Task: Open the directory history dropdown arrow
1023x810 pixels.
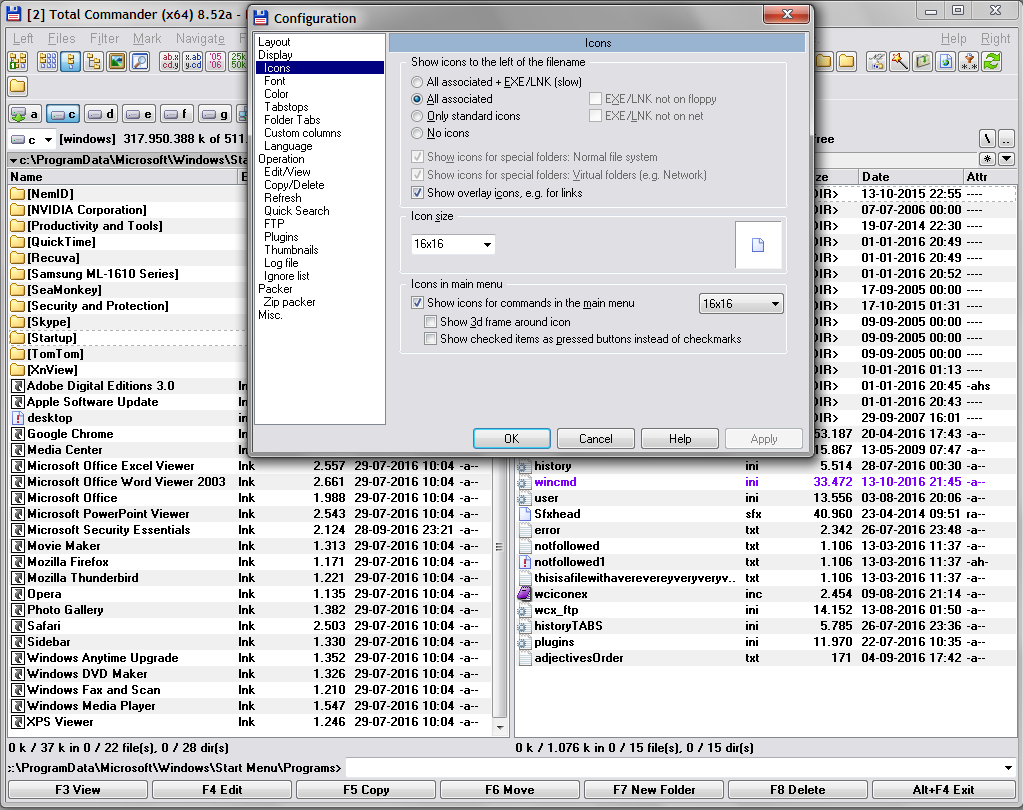Action: (1007, 158)
